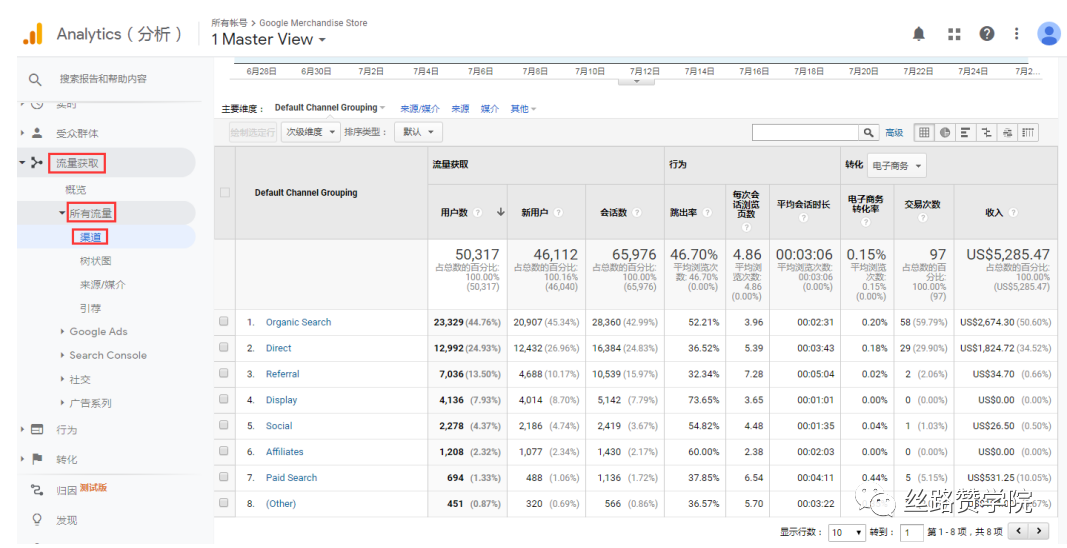Screen dimensions: 1067x548
Task: Open the three-dot more options menu
Action: tap(1017, 33)
